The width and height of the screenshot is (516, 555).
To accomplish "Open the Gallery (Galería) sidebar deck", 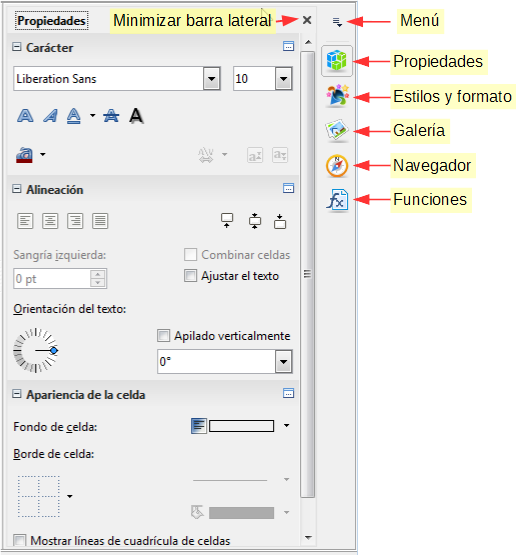I will (x=337, y=131).
